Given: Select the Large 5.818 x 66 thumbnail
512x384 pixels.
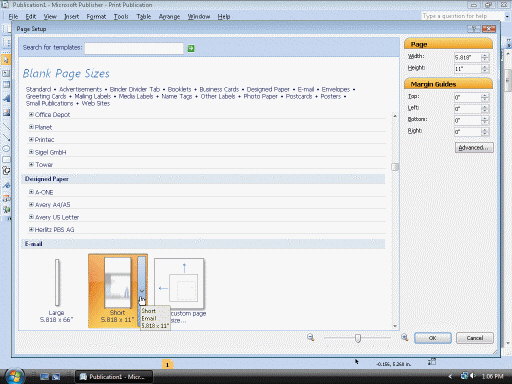Looking at the screenshot, I should (57, 291).
